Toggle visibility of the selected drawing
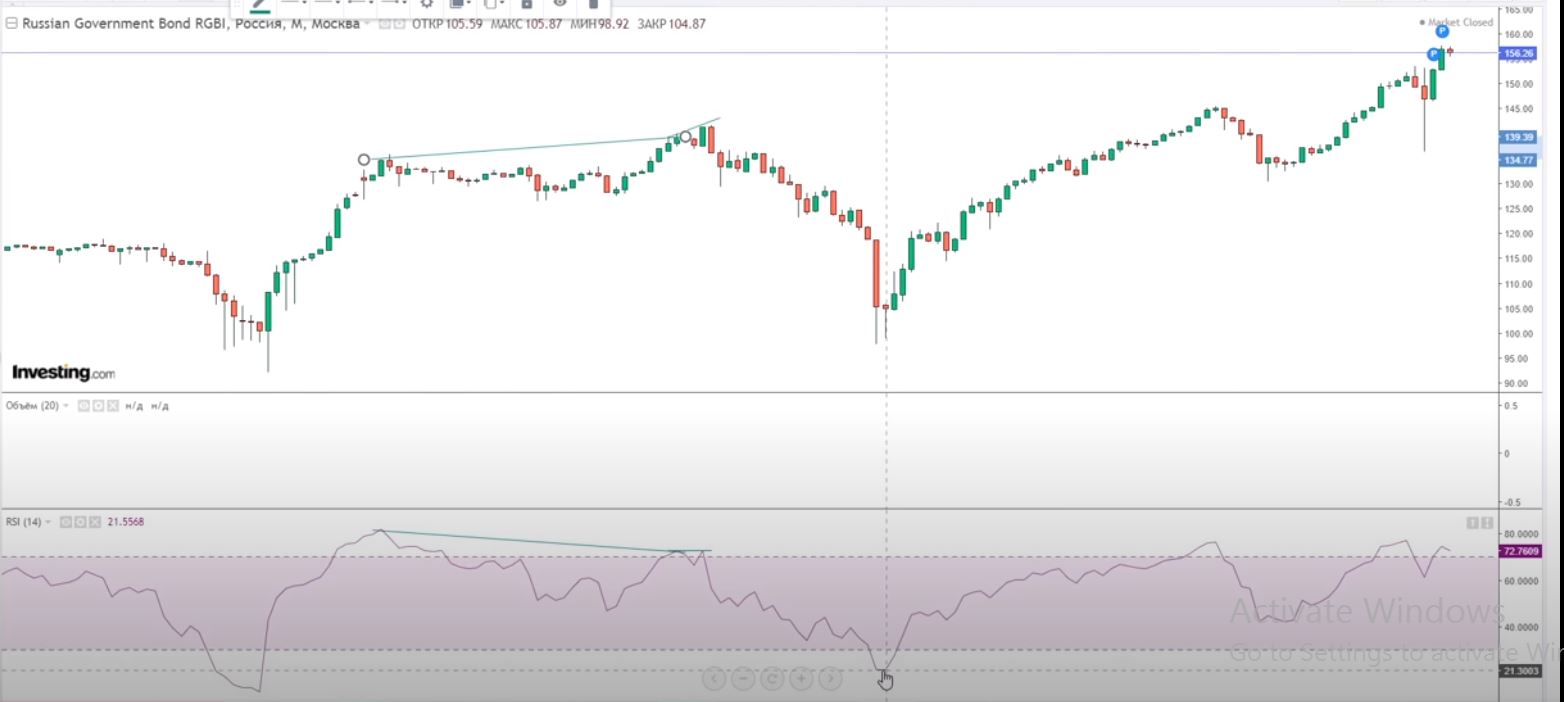The width and height of the screenshot is (1564, 702). click(560, 4)
